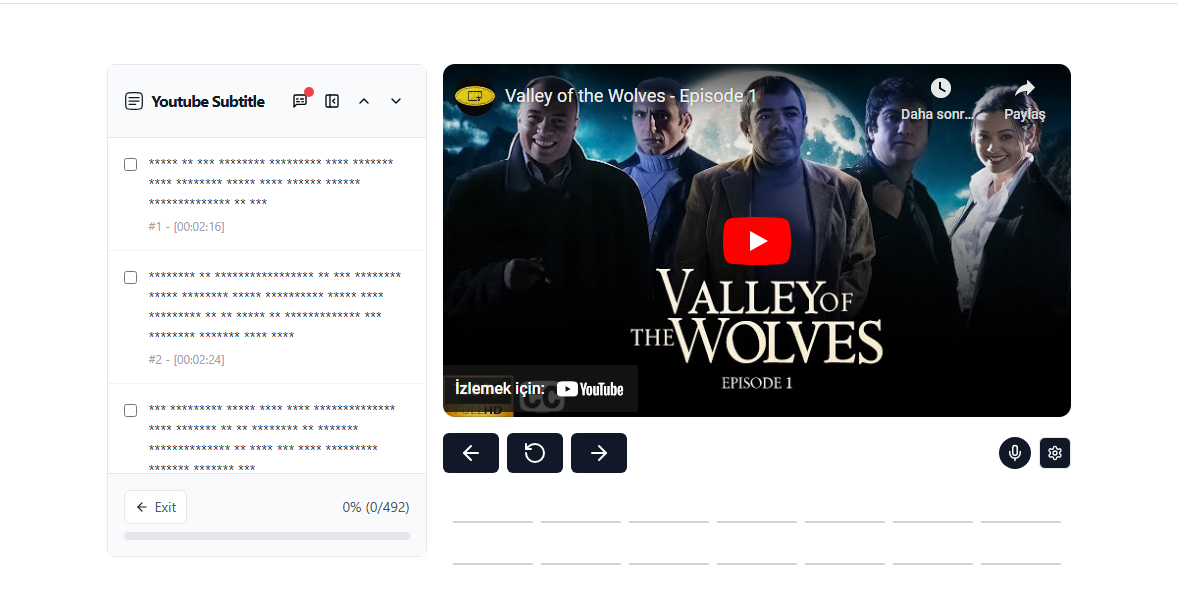
Task: Click the Youtube Subtitle heading
Action: coord(208,101)
